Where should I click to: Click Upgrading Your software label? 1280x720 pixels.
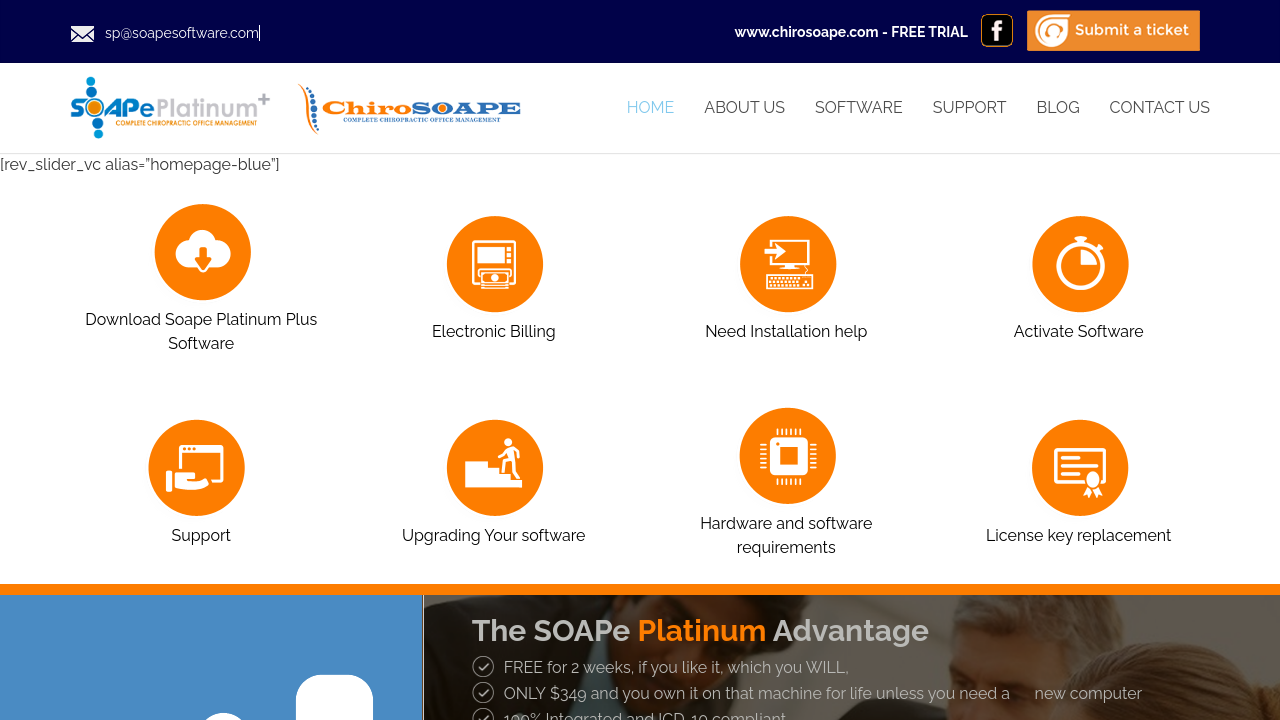click(x=494, y=535)
